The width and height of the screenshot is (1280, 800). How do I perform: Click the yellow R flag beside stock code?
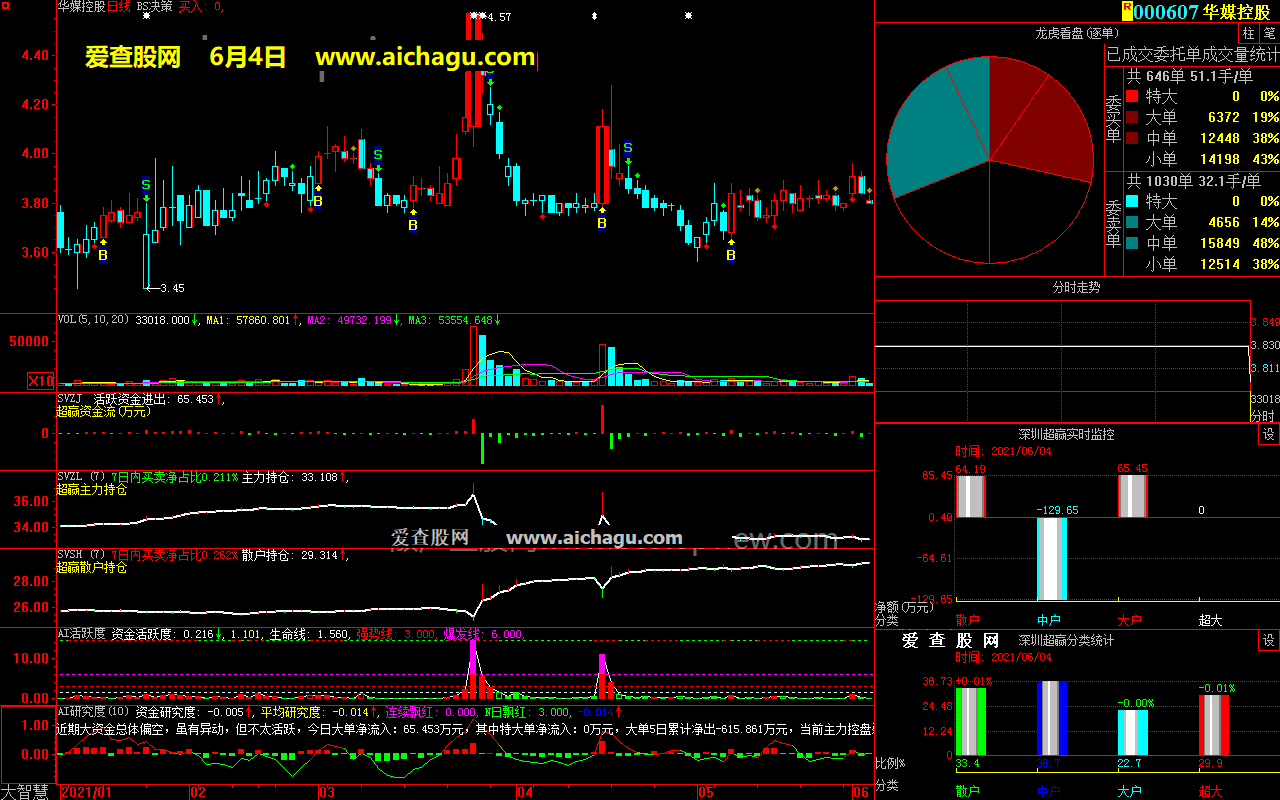[x=1127, y=11]
